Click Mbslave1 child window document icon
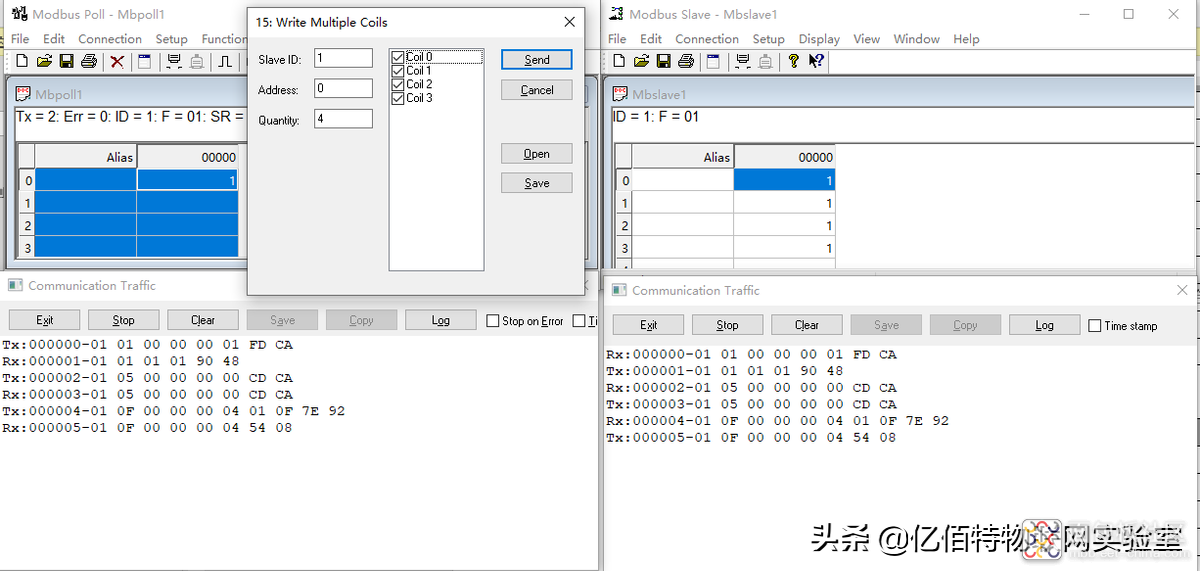 tap(620, 94)
